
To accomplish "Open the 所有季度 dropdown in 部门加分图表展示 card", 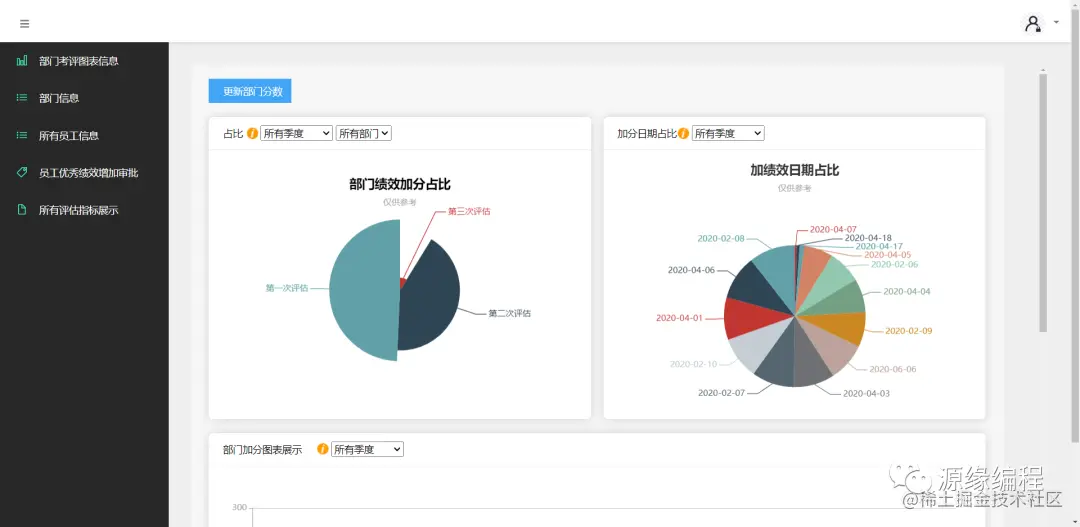I will tap(367, 449).
